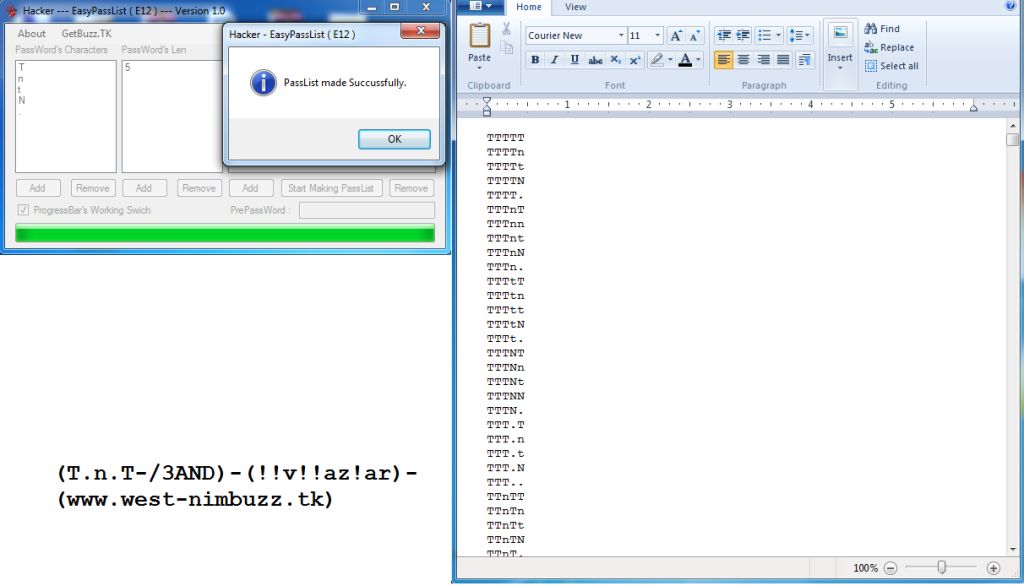Expand the Insert group arrow
This screenshot has width=1024, height=586.
[840, 68]
